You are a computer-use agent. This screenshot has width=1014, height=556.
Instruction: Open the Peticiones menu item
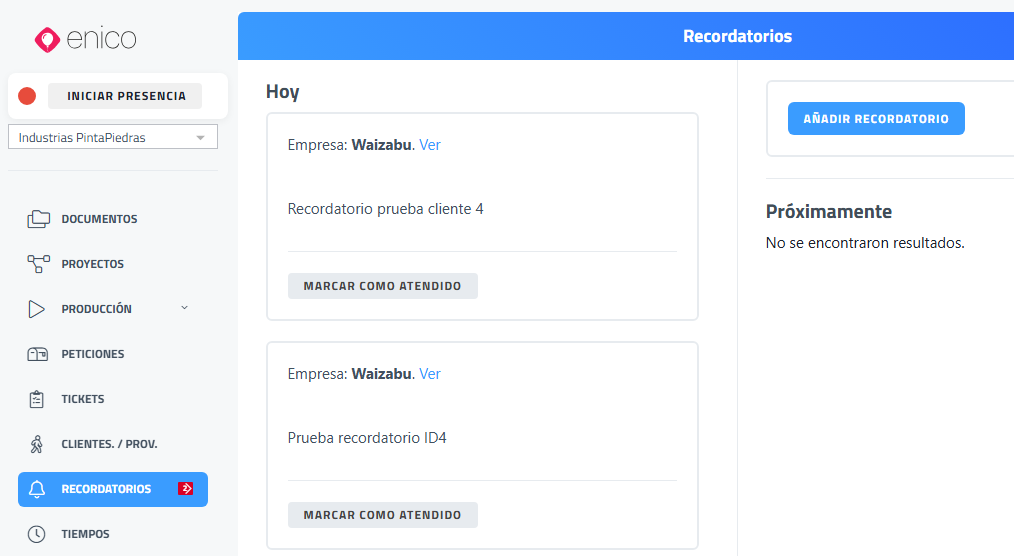coord(92,354)
